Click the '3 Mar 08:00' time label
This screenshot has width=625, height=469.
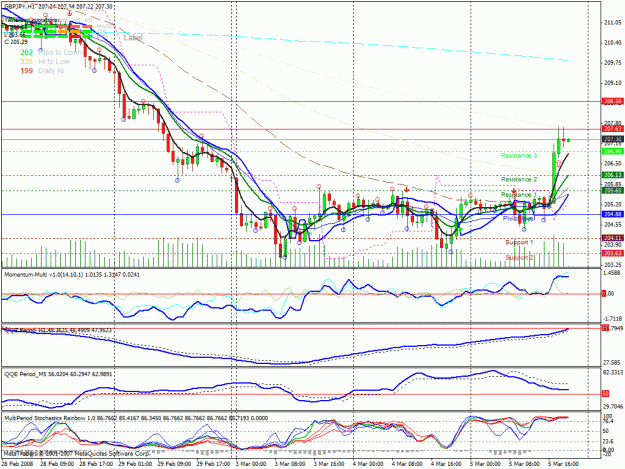[290, 464]
